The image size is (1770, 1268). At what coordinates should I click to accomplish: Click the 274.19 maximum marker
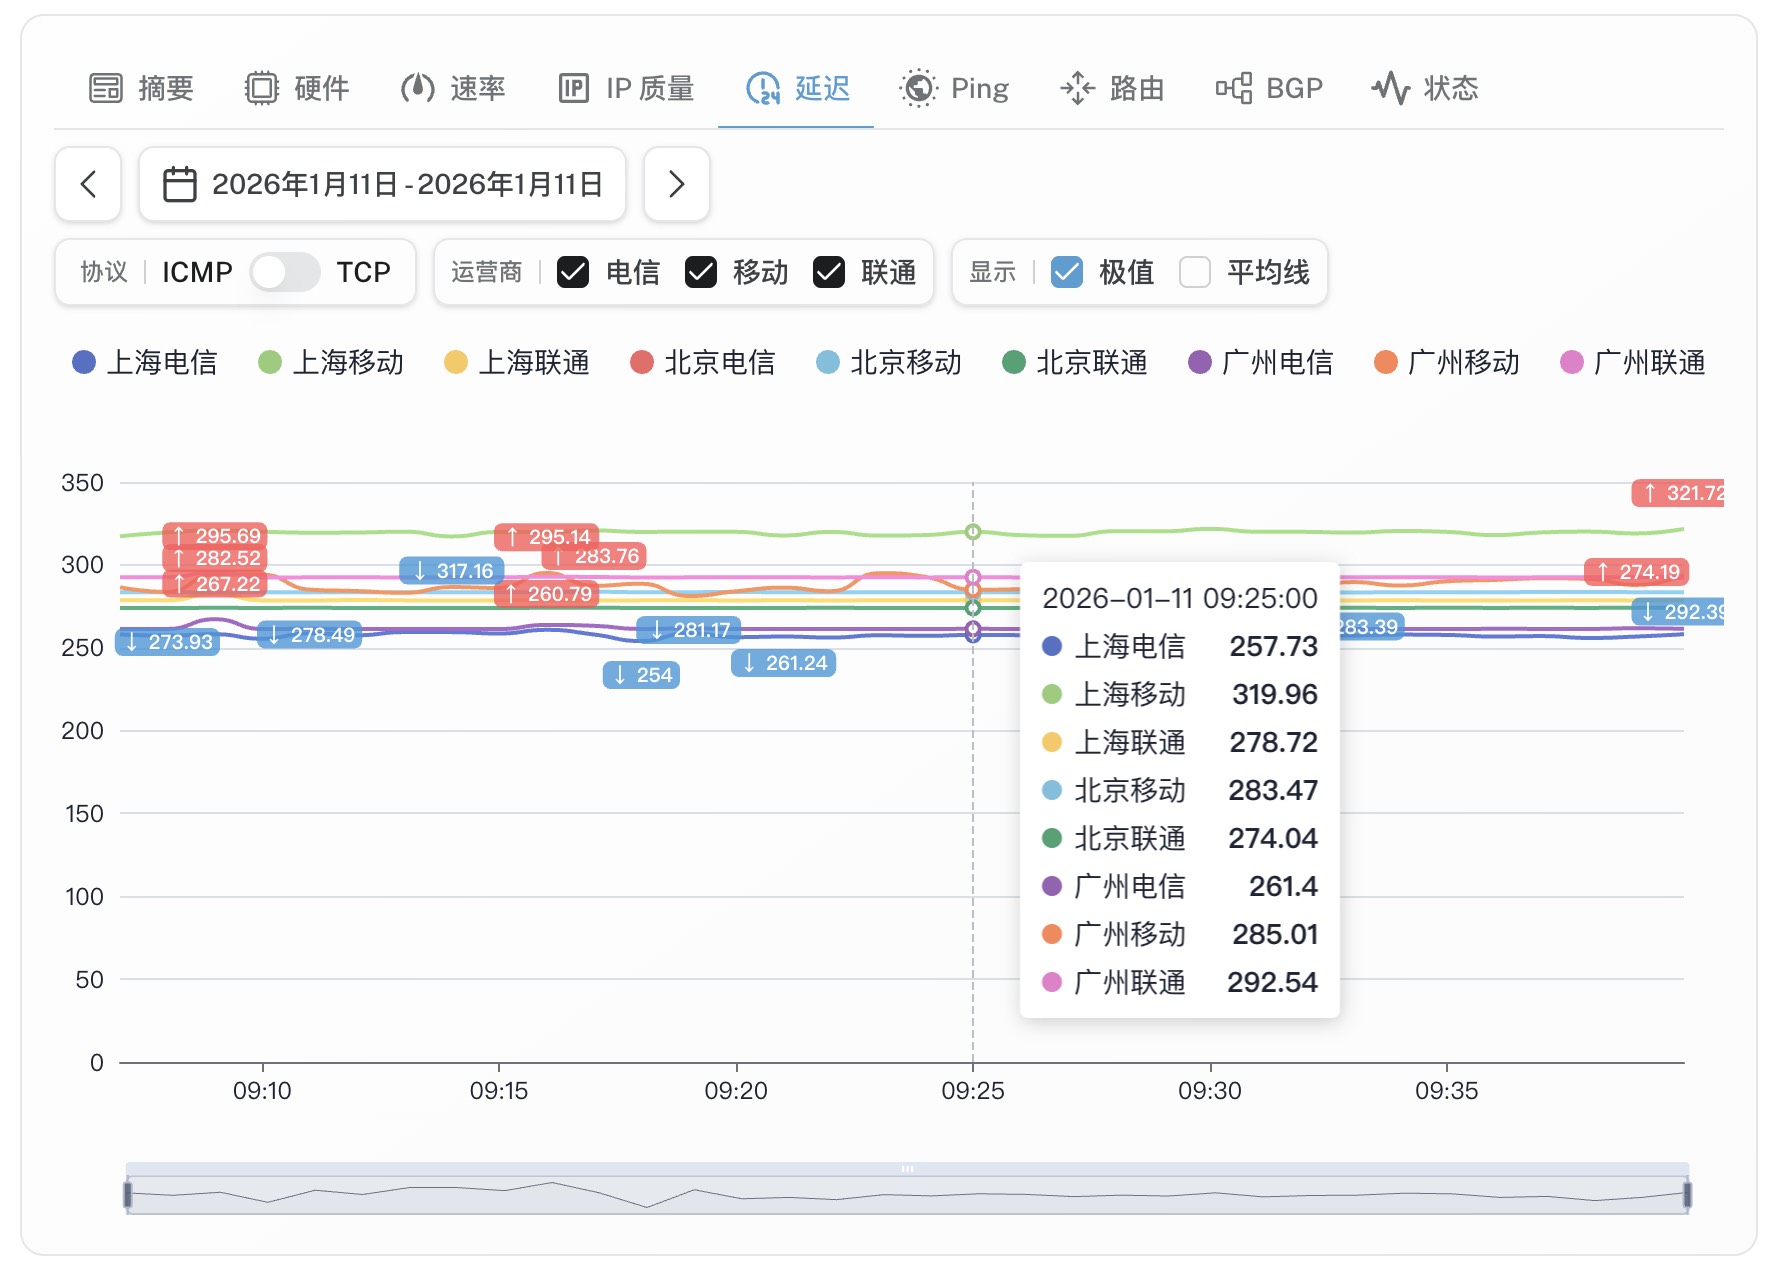pos(1637,572)
